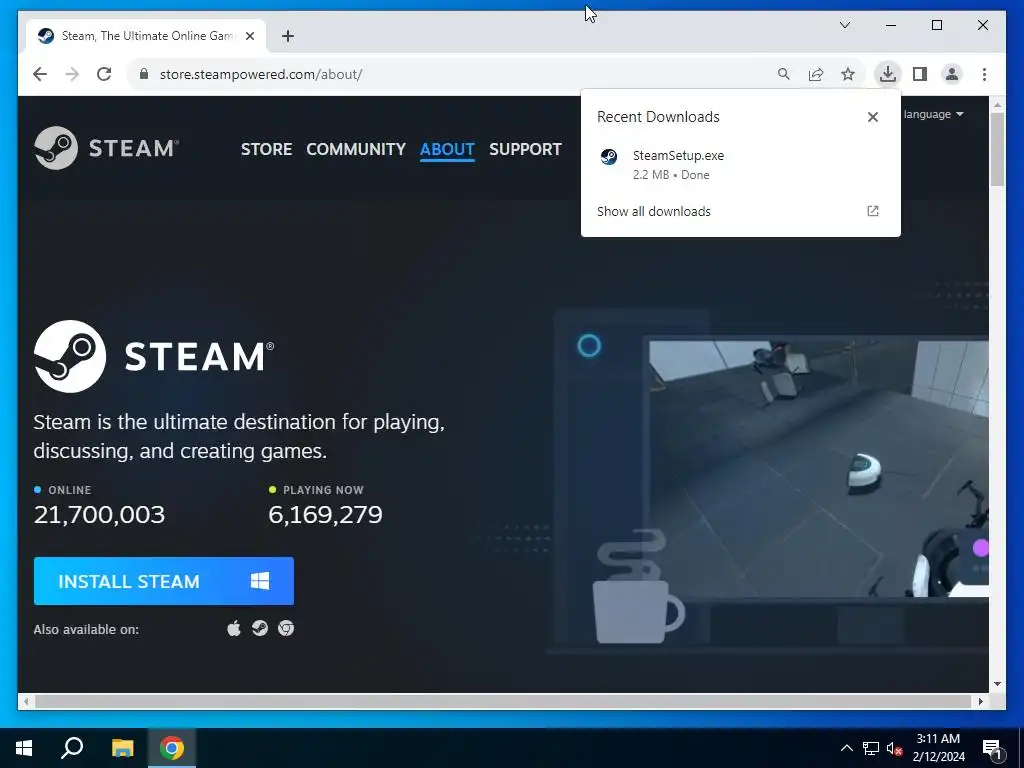Image resolution: width=1024 pixels, height=768 pixels.
Task: Open the taskbar clock and date
Action: (x=938, y=748)
